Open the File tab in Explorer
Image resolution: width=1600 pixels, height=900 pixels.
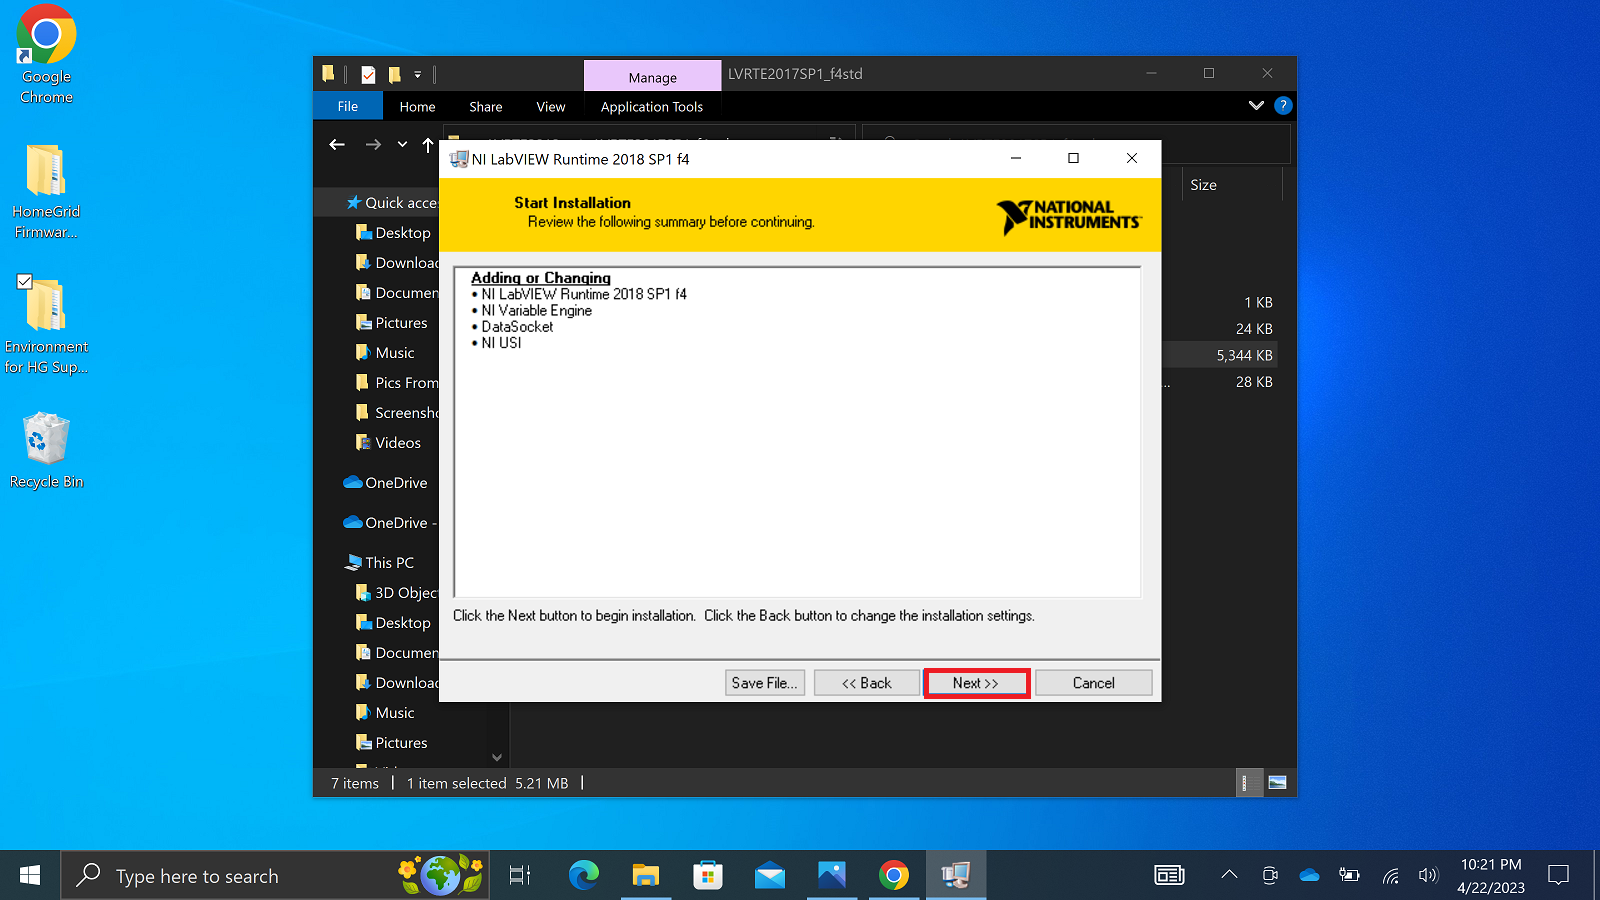[x=347, y=106]
